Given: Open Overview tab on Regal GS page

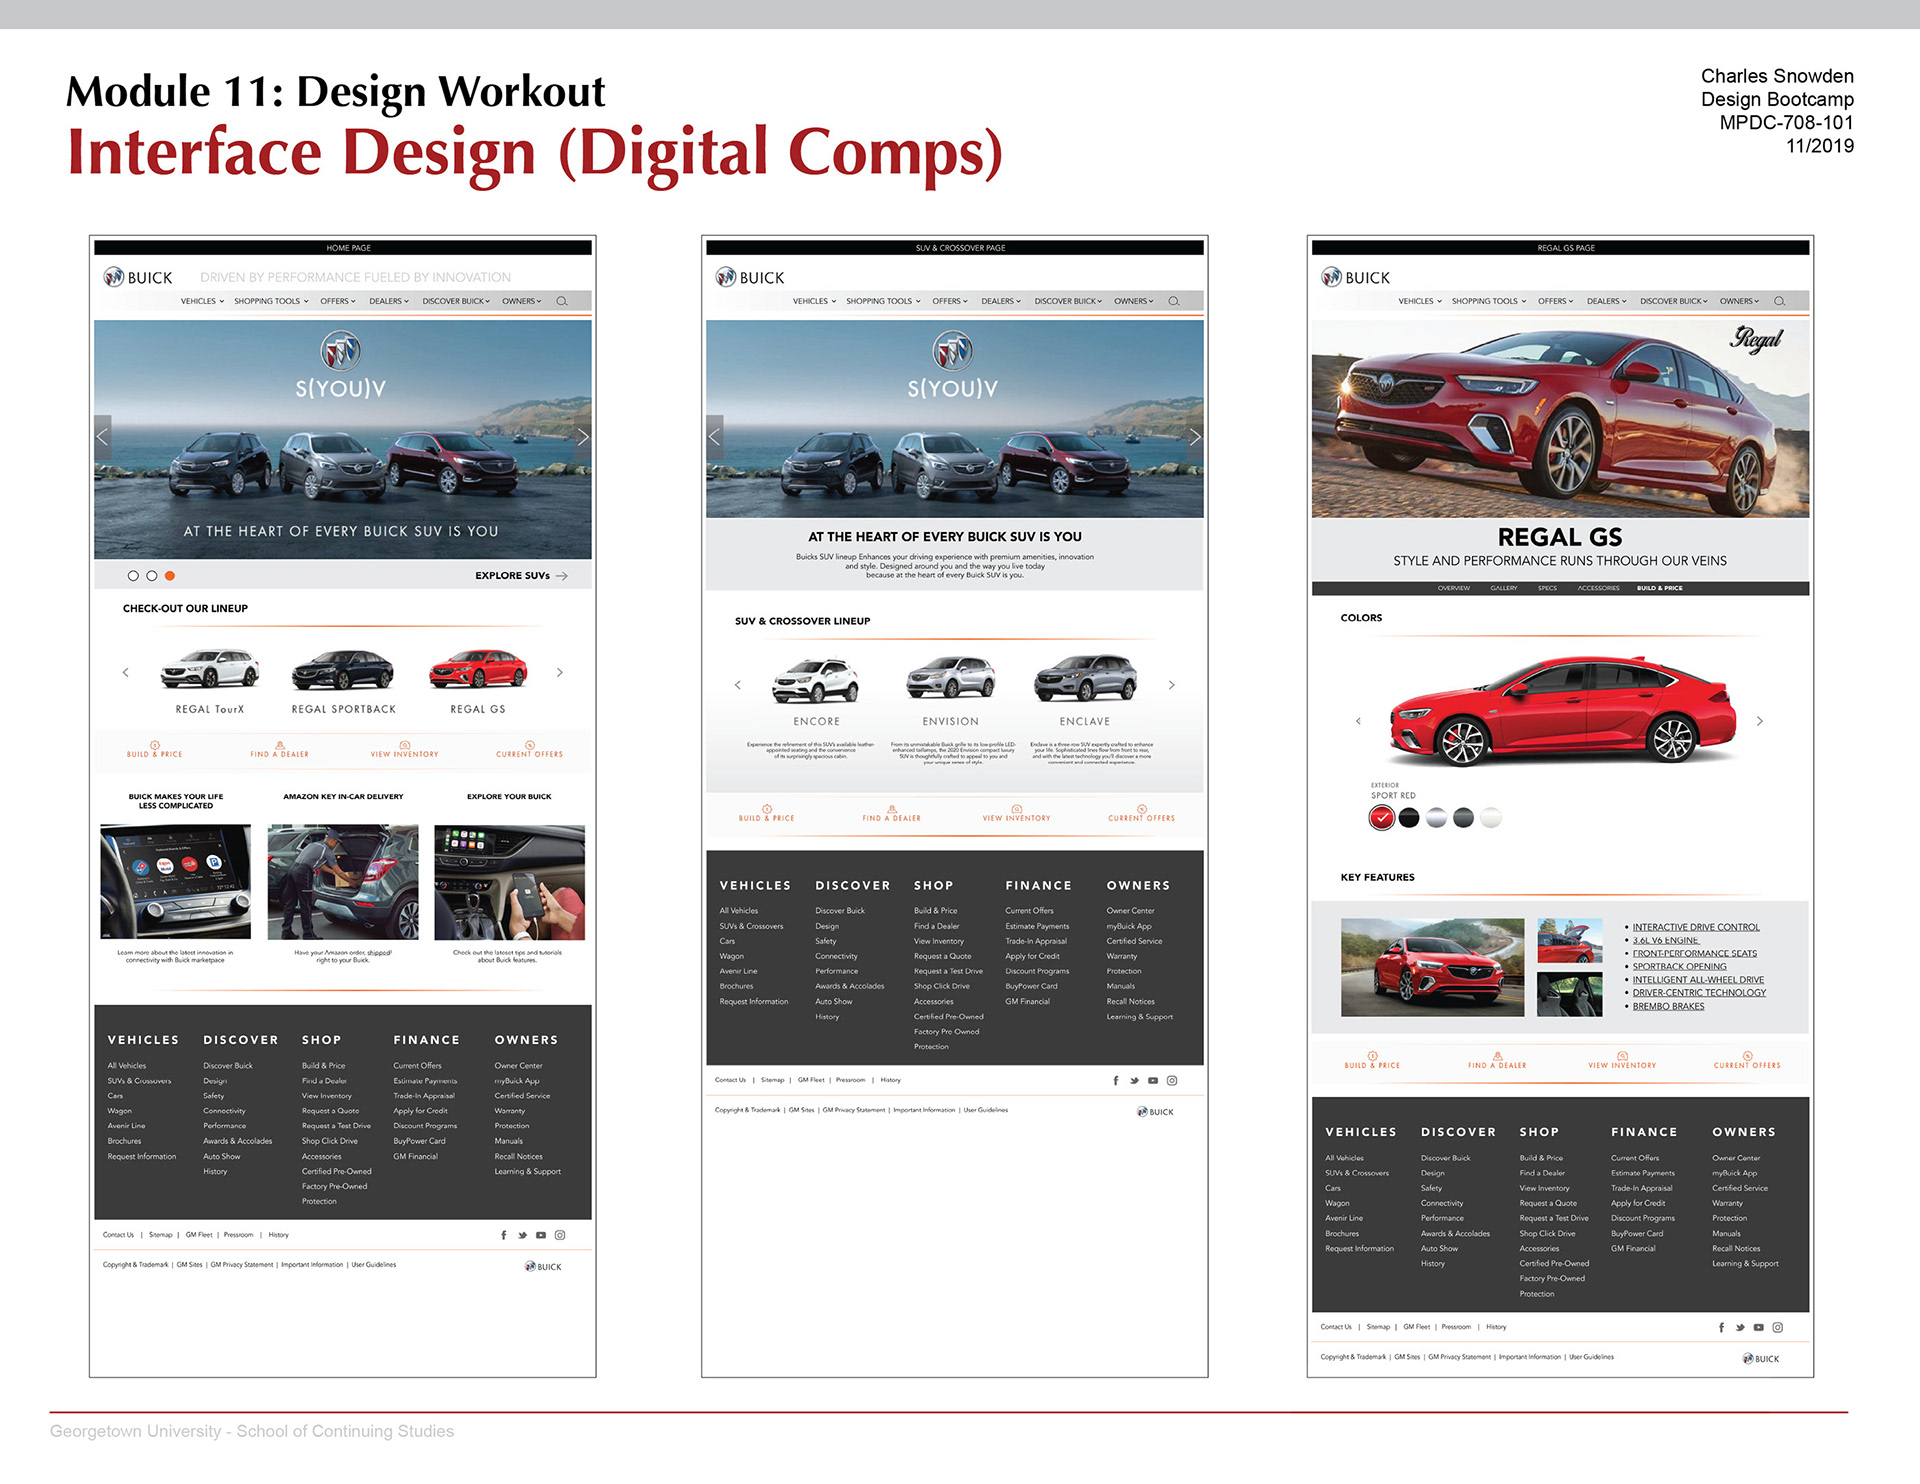Looking at the screenshot, I should [x=1454, y=588].
